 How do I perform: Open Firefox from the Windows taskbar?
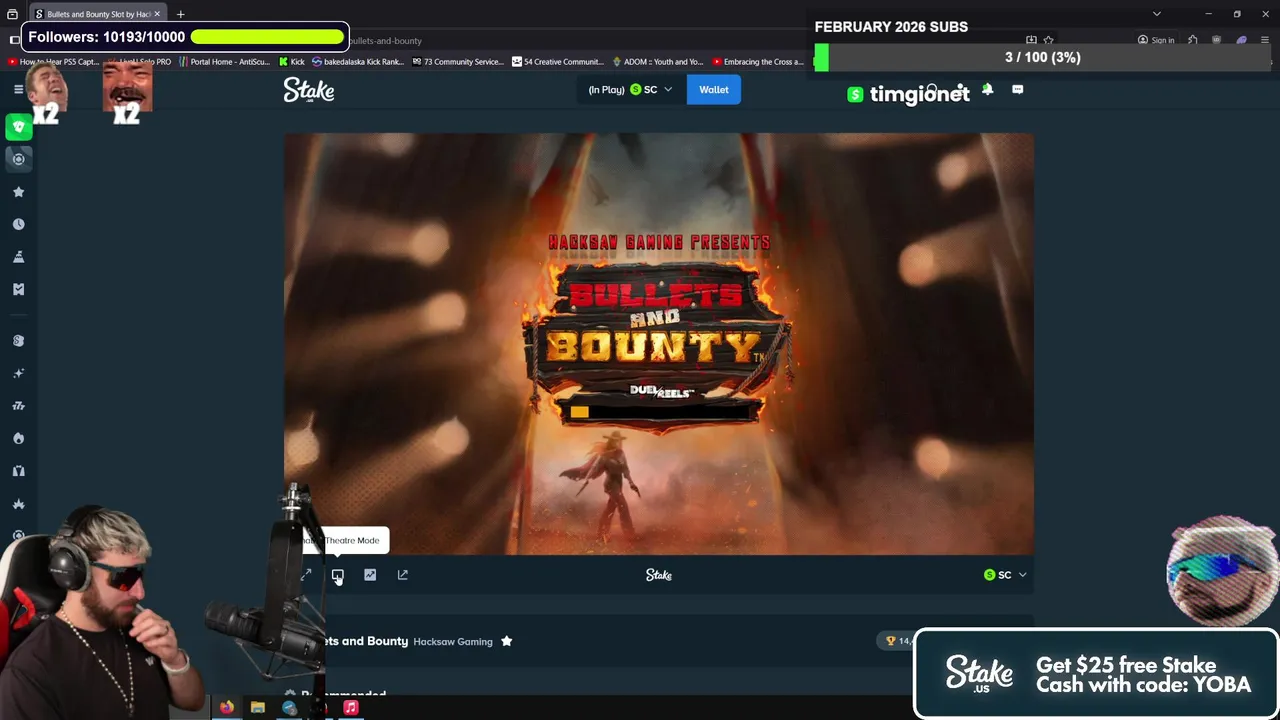point(227,708)
